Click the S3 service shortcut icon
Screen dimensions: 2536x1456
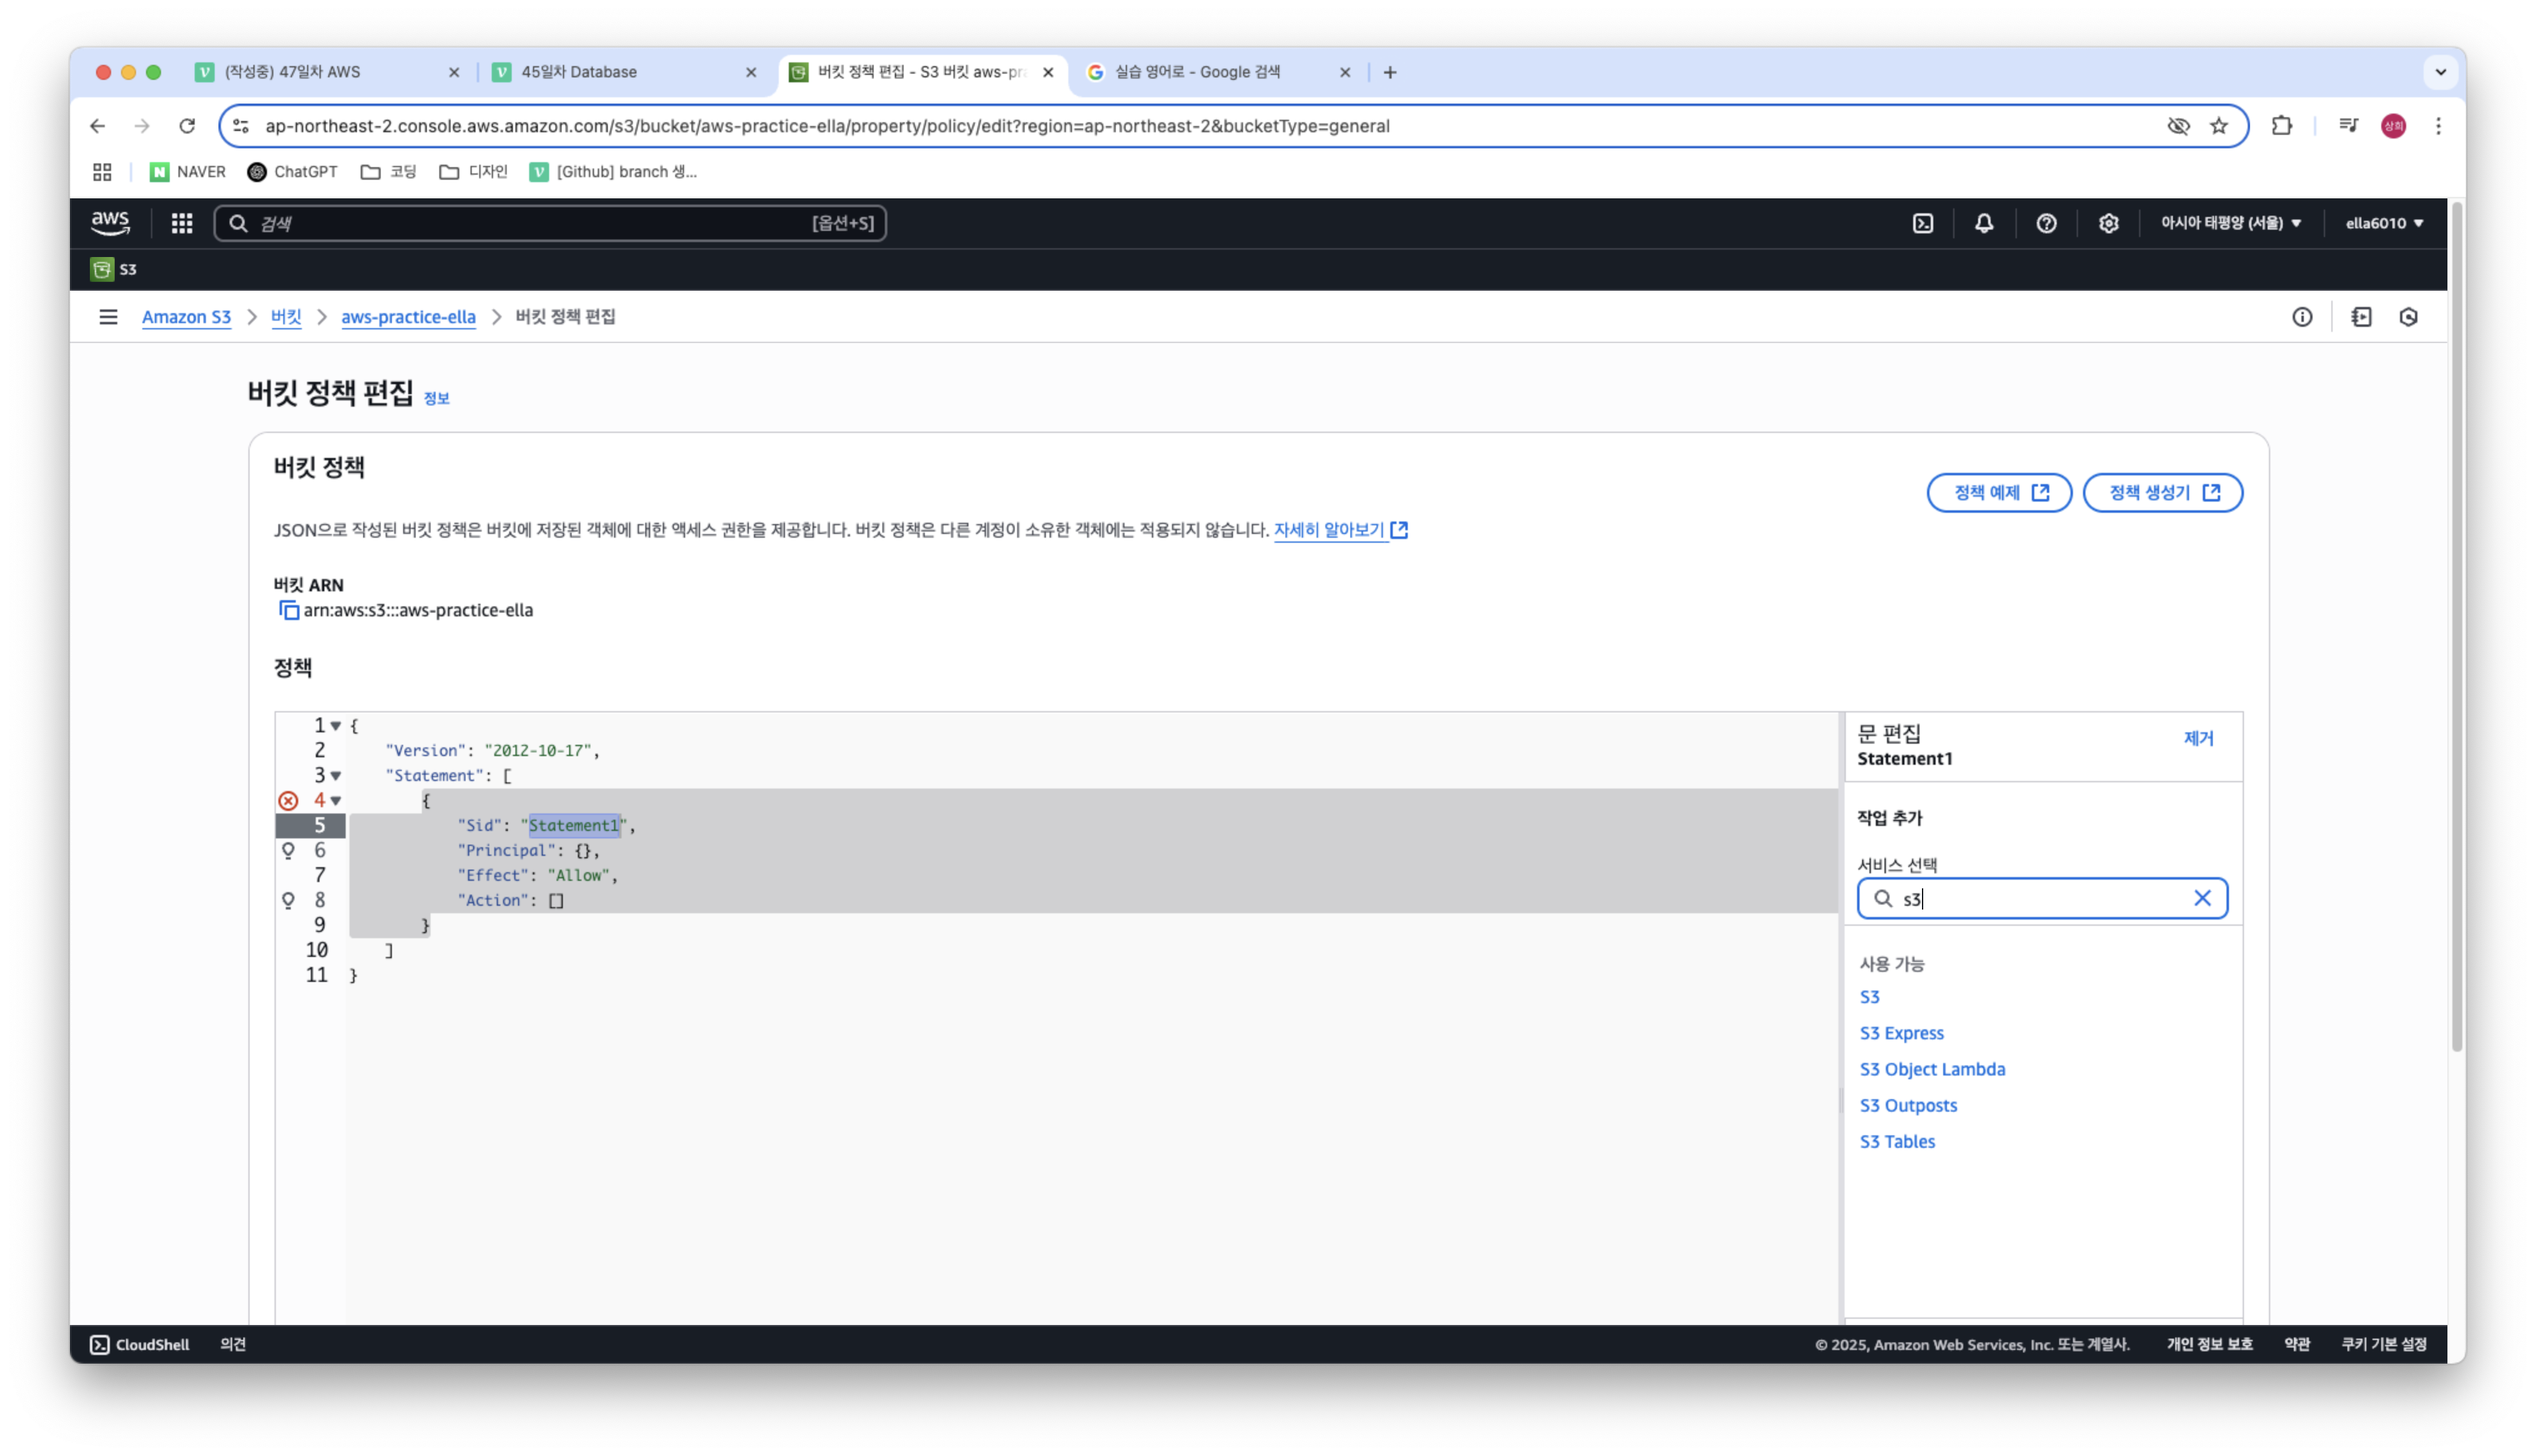[102, 269]
